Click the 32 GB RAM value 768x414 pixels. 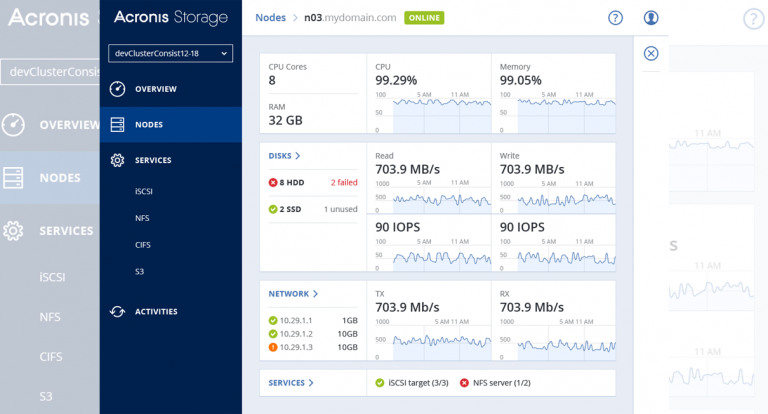click(286, 121)
